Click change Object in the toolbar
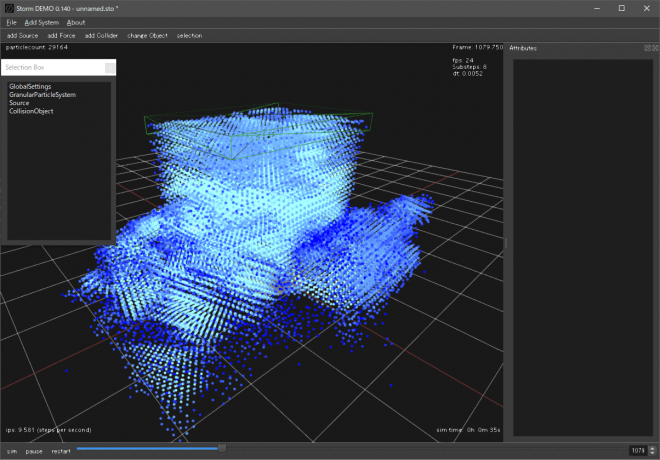 [147, 36]
